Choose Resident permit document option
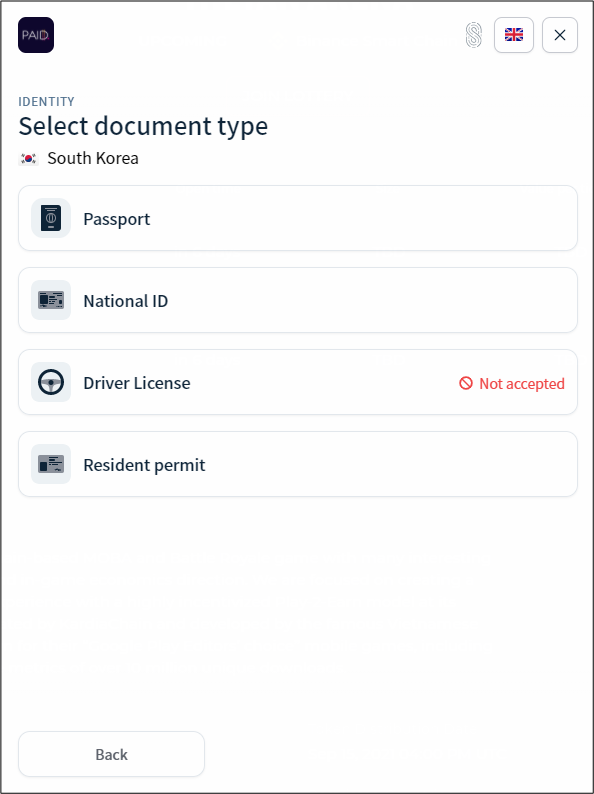The width and height of the screenshot is (594, 794). point(298,464)
